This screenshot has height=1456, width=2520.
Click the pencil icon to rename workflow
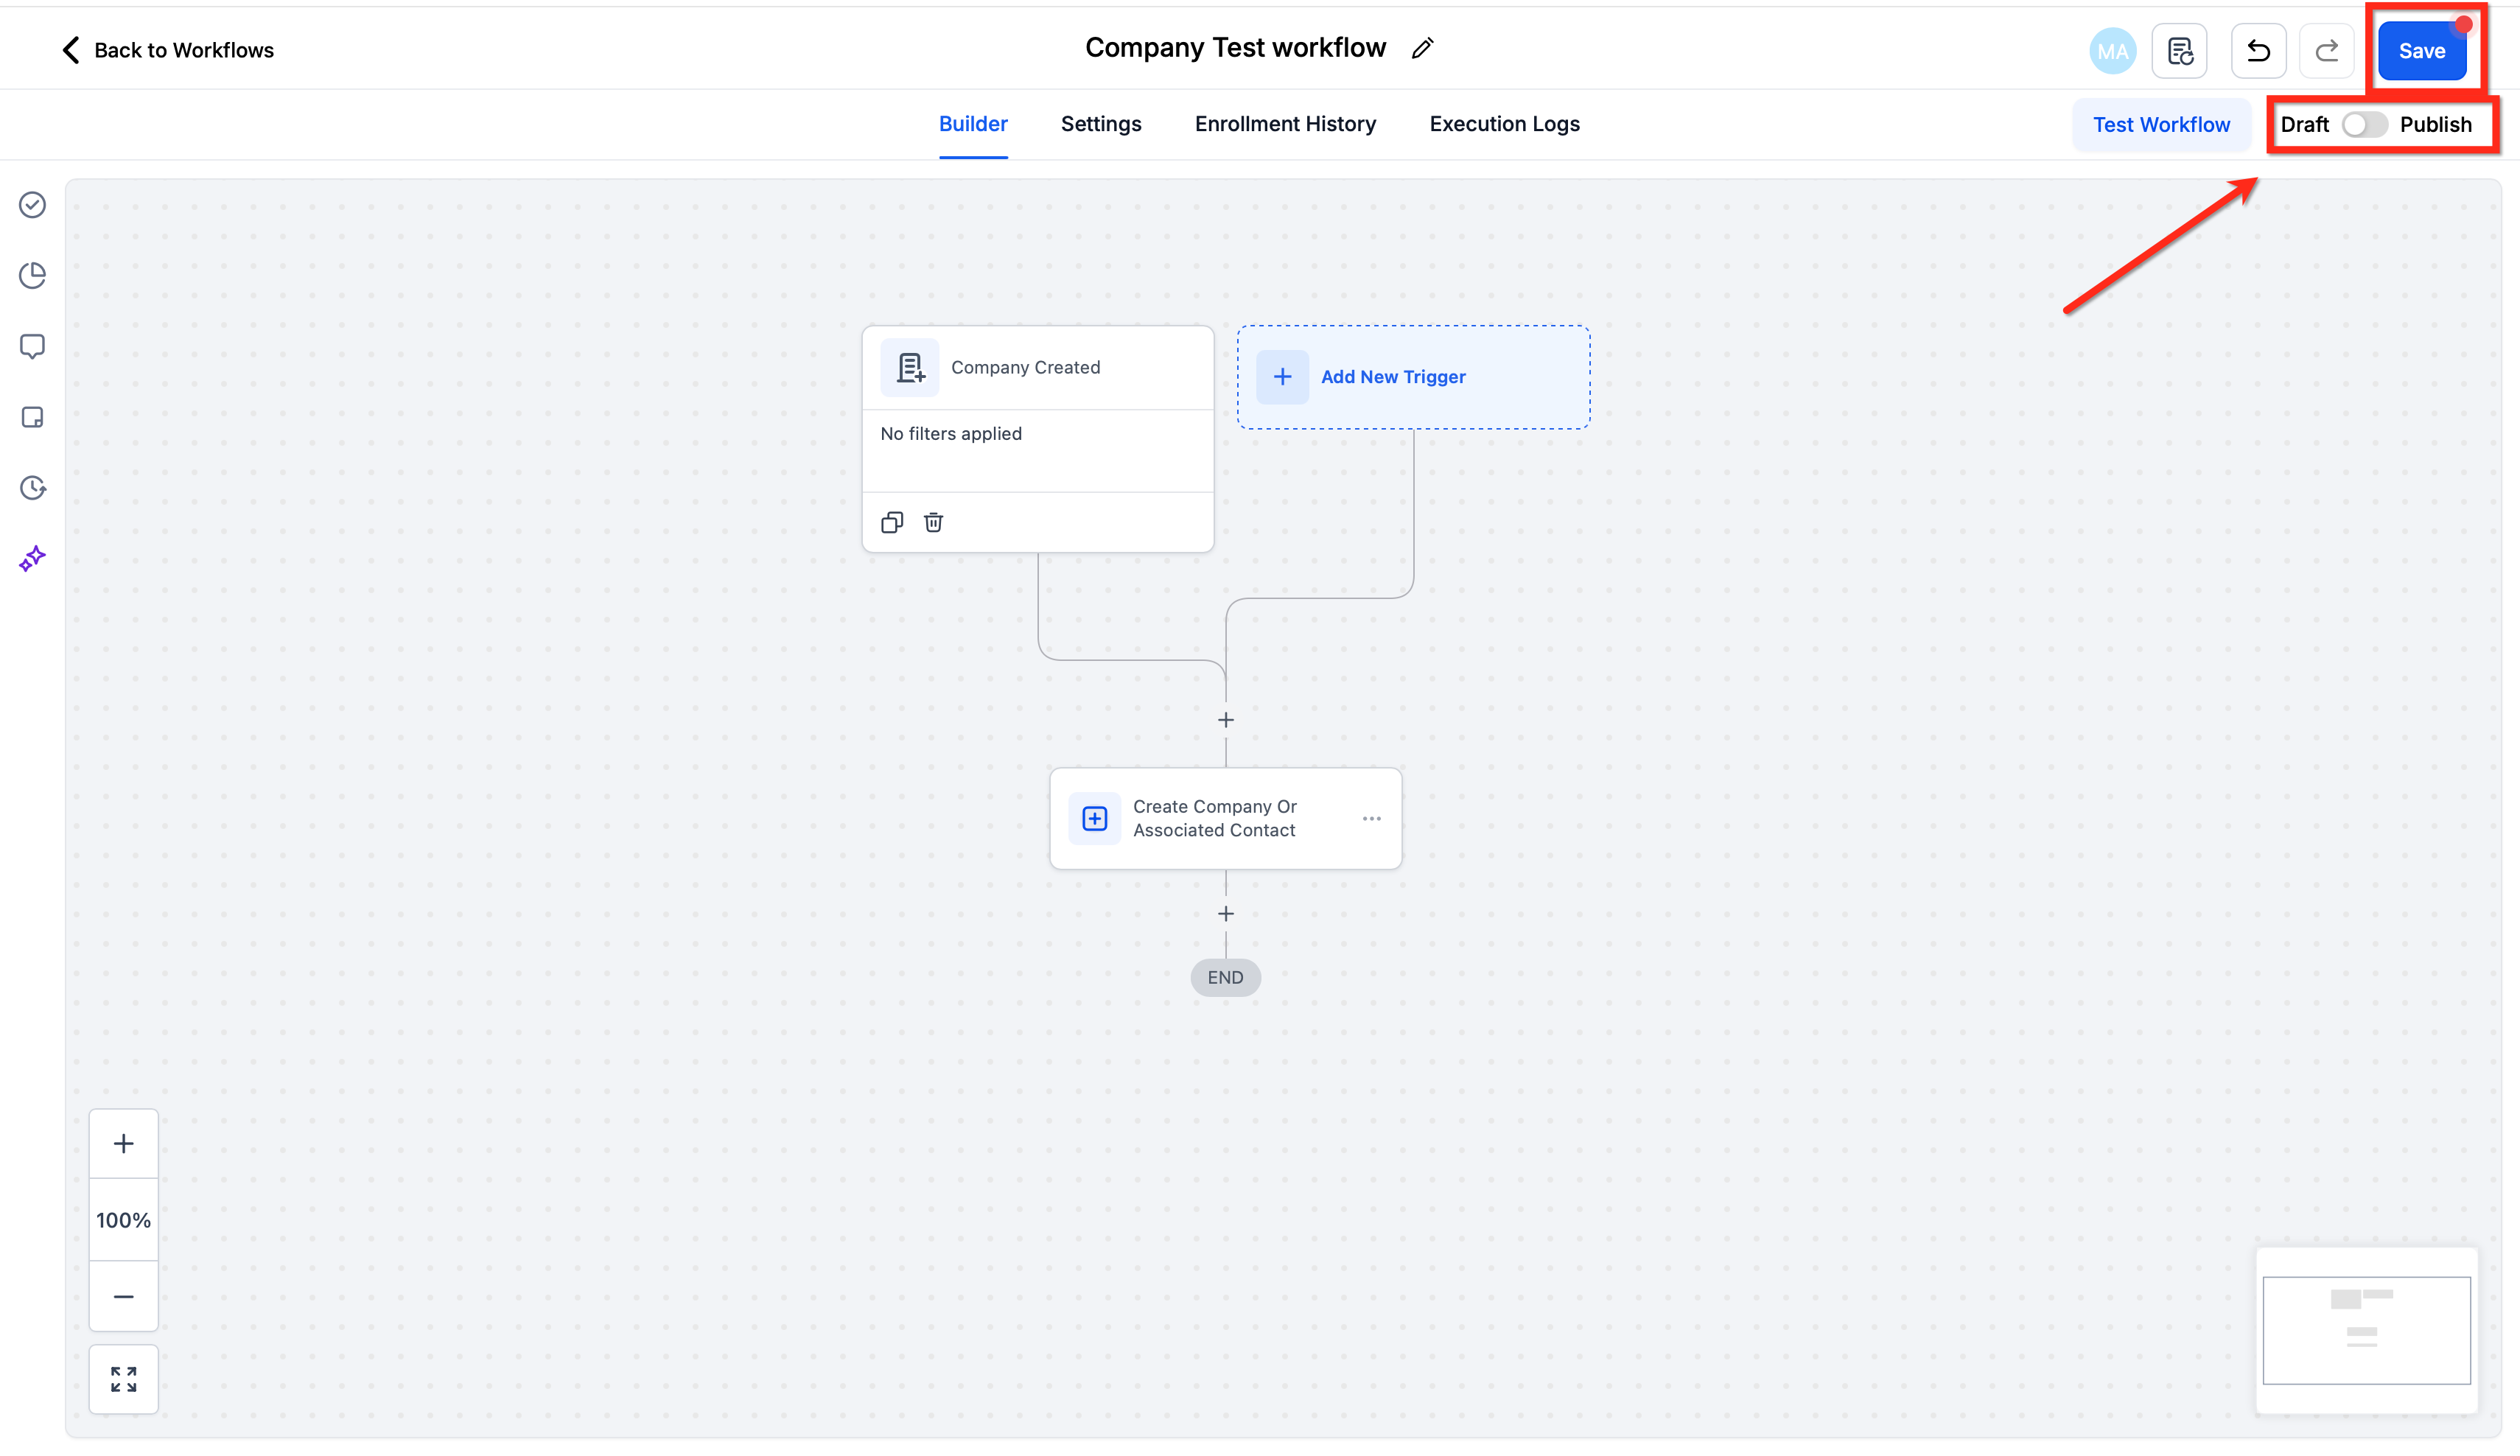click(x=1422, y=48)
